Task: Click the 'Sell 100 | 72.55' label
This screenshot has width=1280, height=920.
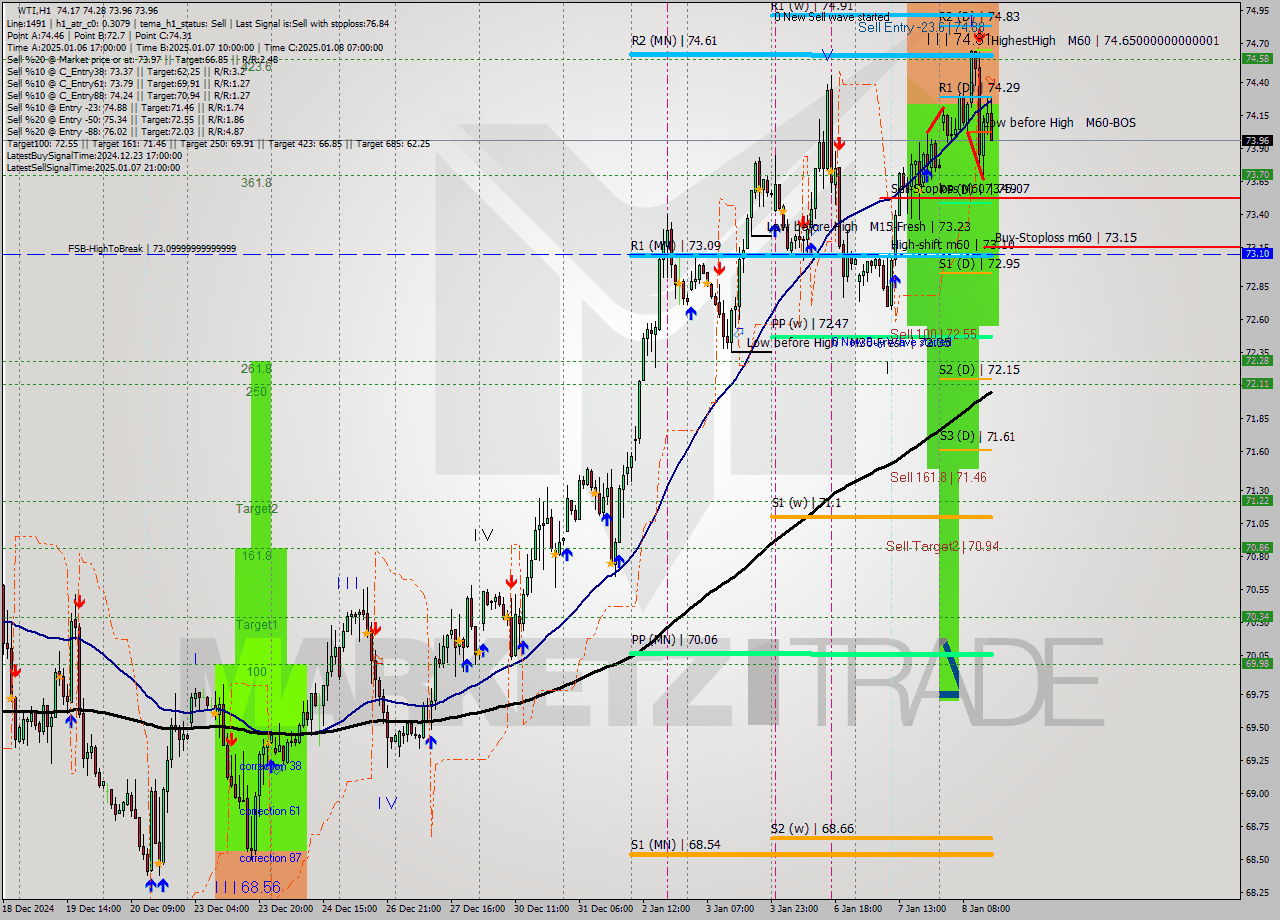Action: (933, 334)
